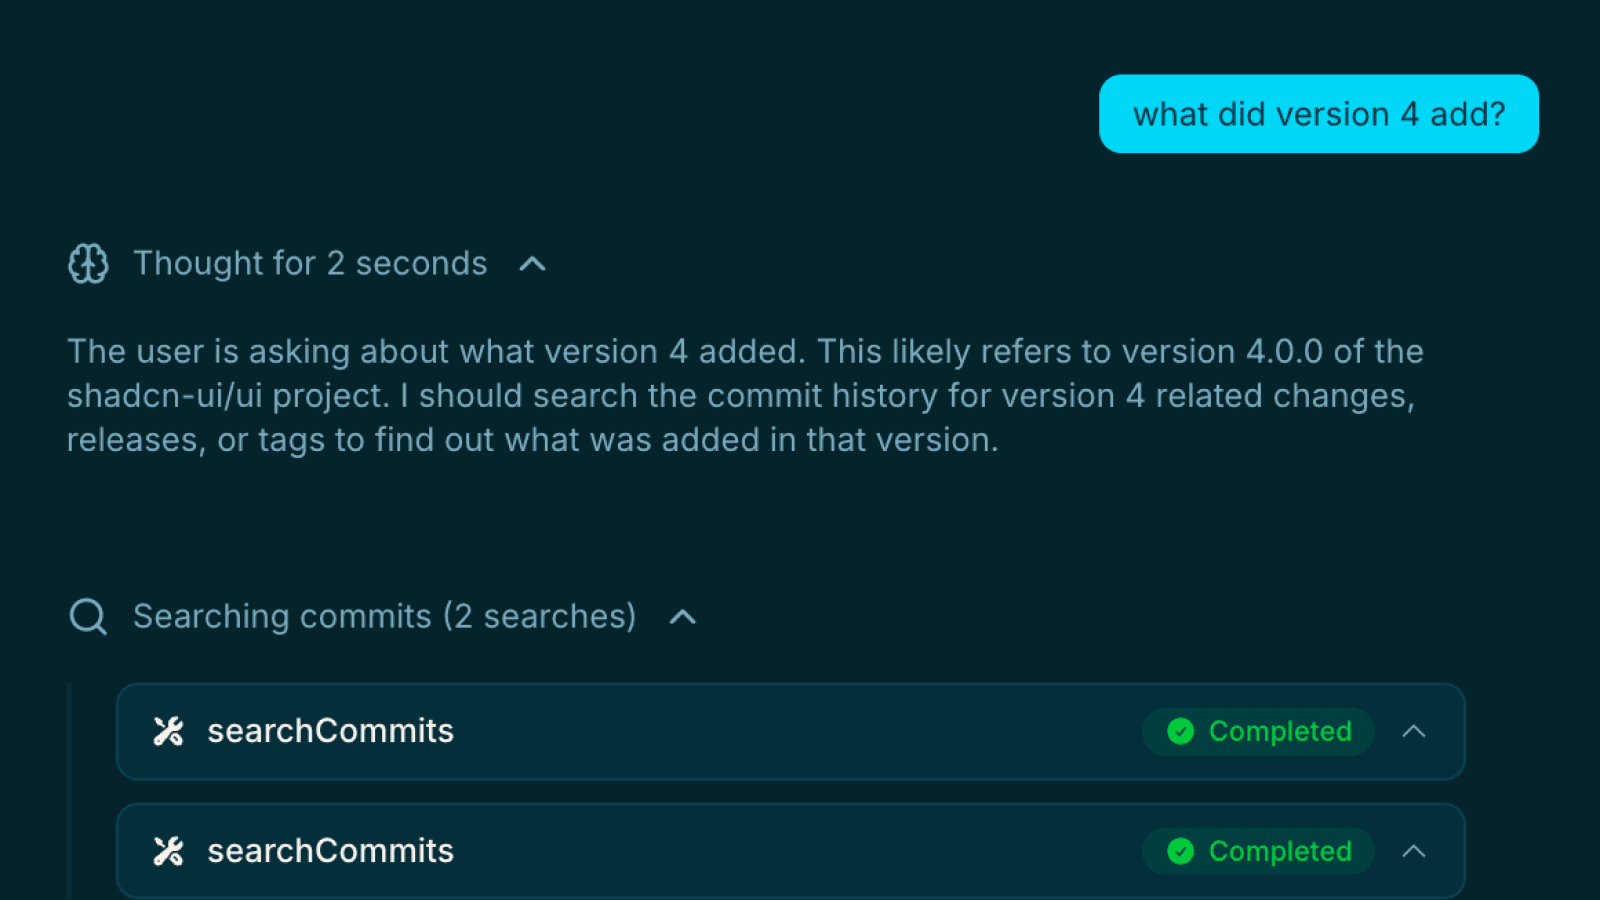Screen dimensions: 1600x900
Task: Click the reasoning paragraph about shadcn-ui/ui
Action: point(745,395)
